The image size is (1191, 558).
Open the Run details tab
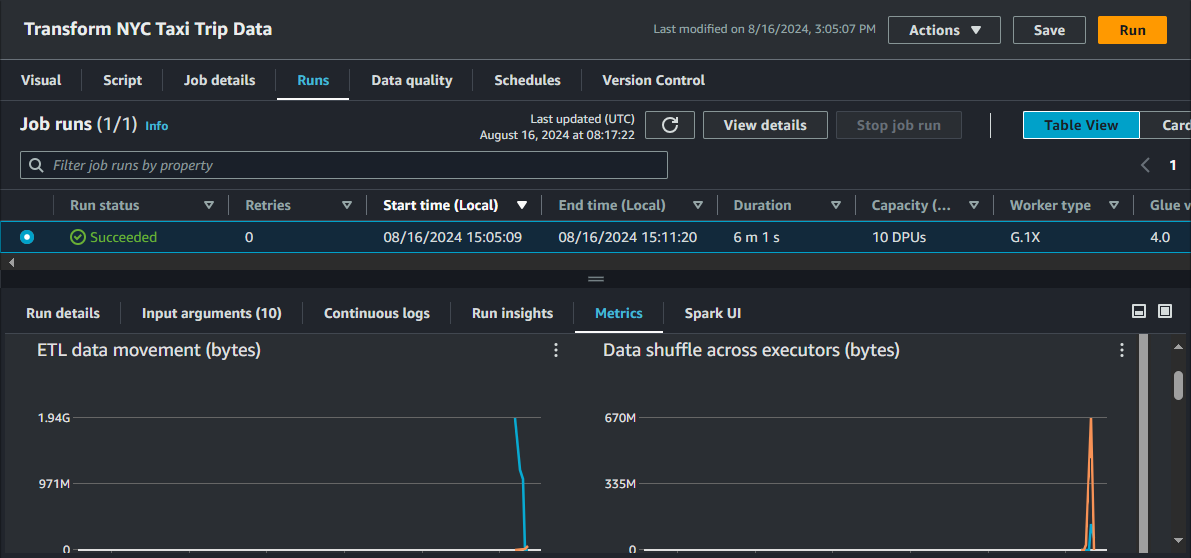(63, 314)
